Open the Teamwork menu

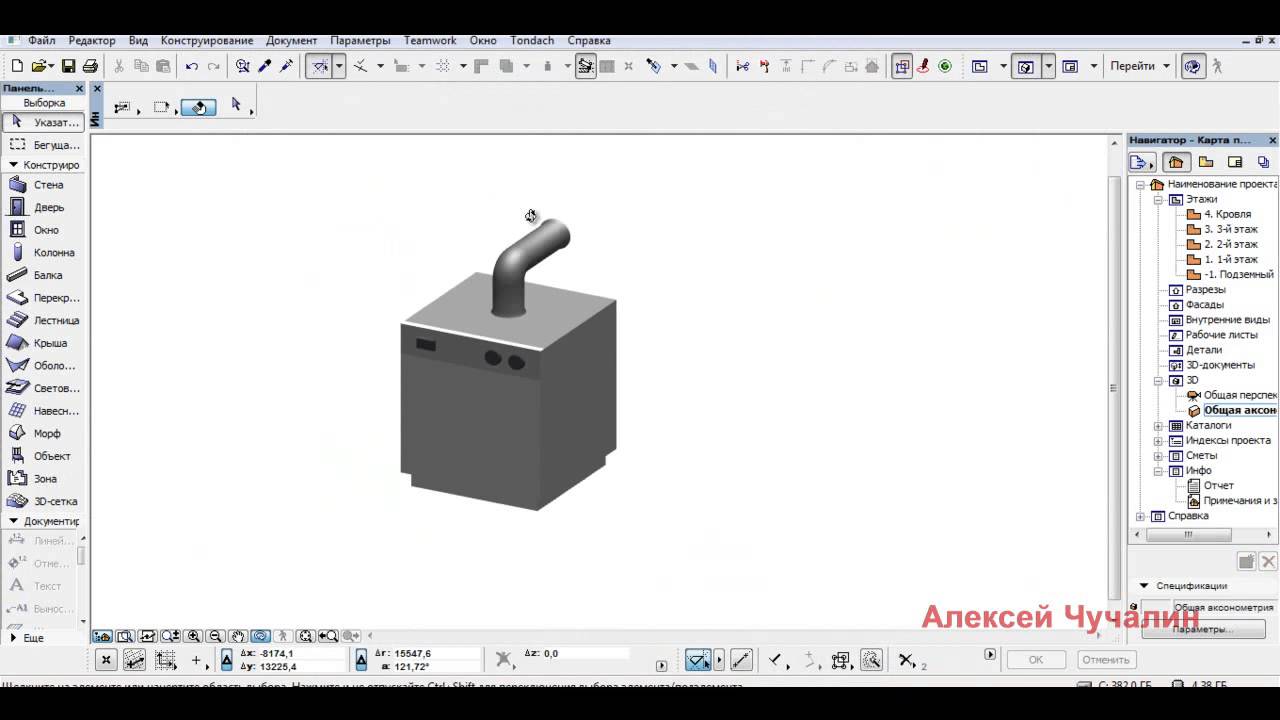(430, 41)
